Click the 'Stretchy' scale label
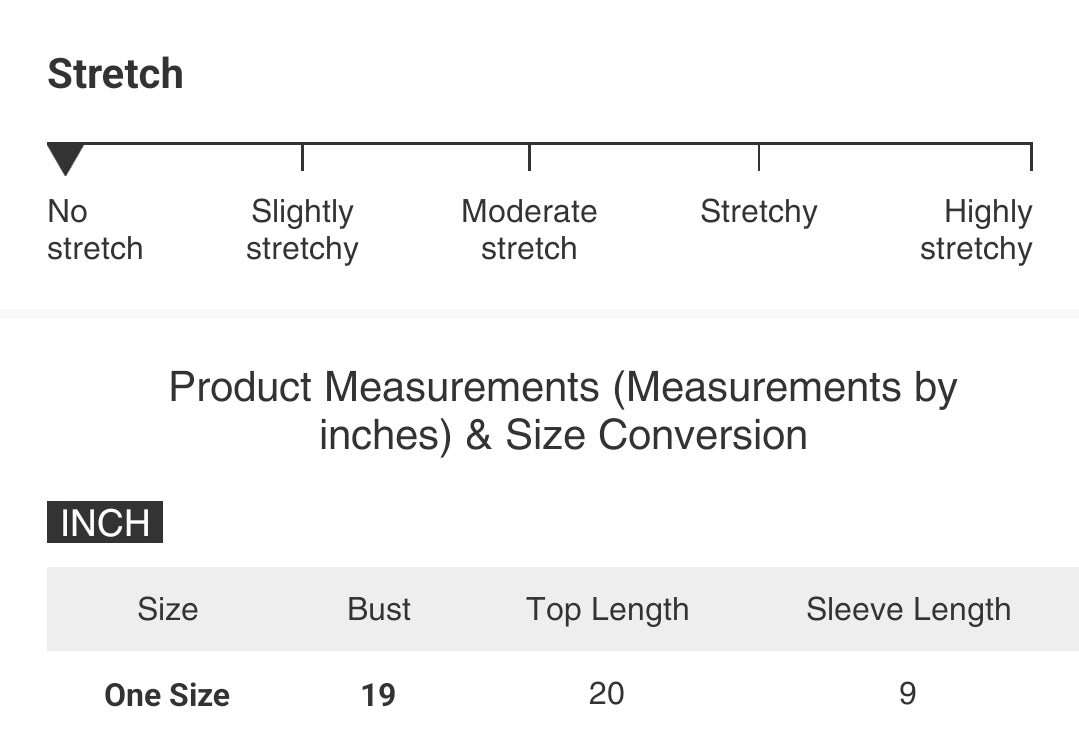The height and width of the screenshot is (735, 1079). (758, 212)
